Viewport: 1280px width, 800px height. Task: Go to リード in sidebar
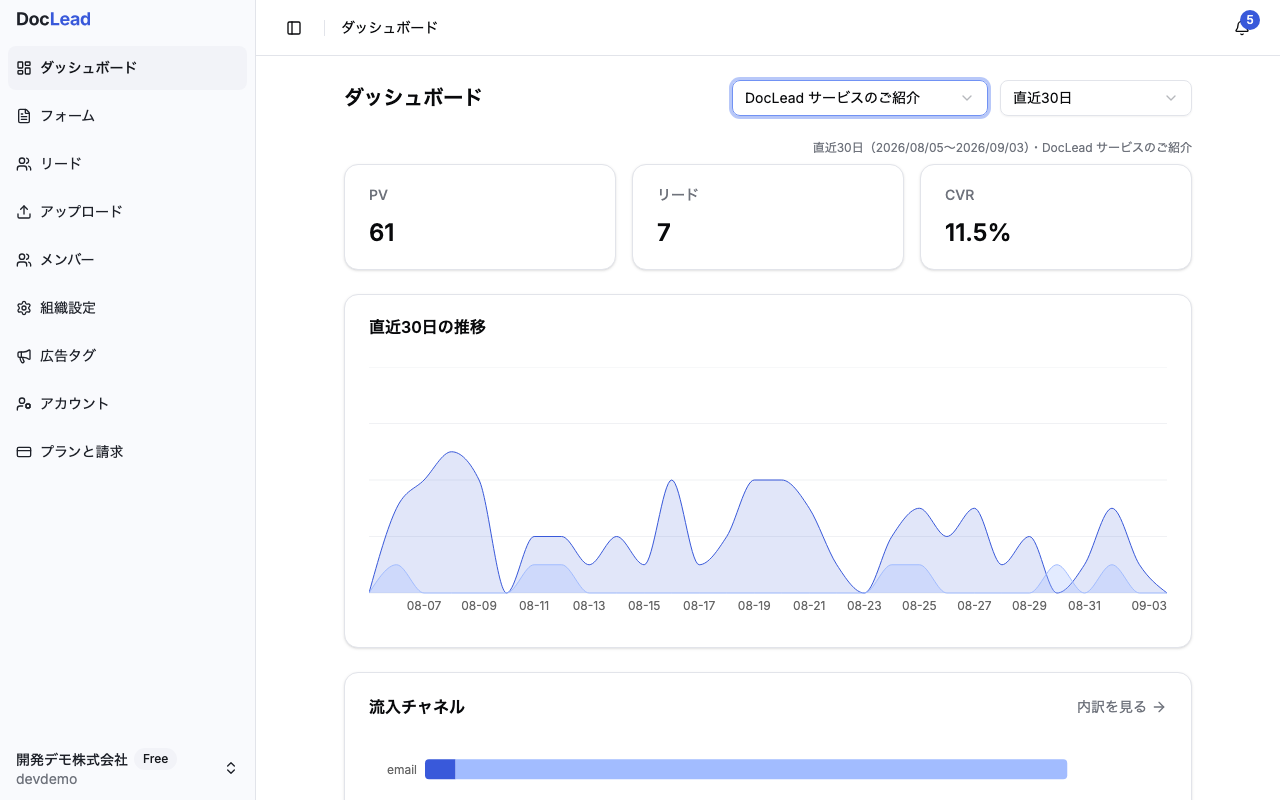coord(127,164)
